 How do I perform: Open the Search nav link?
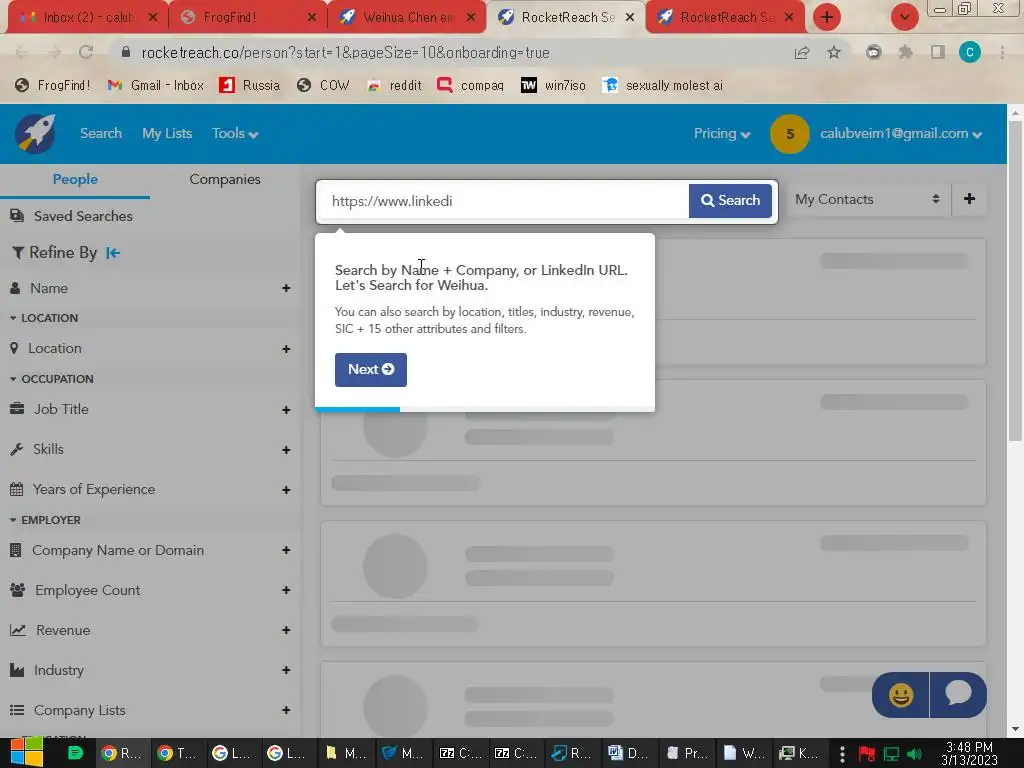(x=101, y=133)
